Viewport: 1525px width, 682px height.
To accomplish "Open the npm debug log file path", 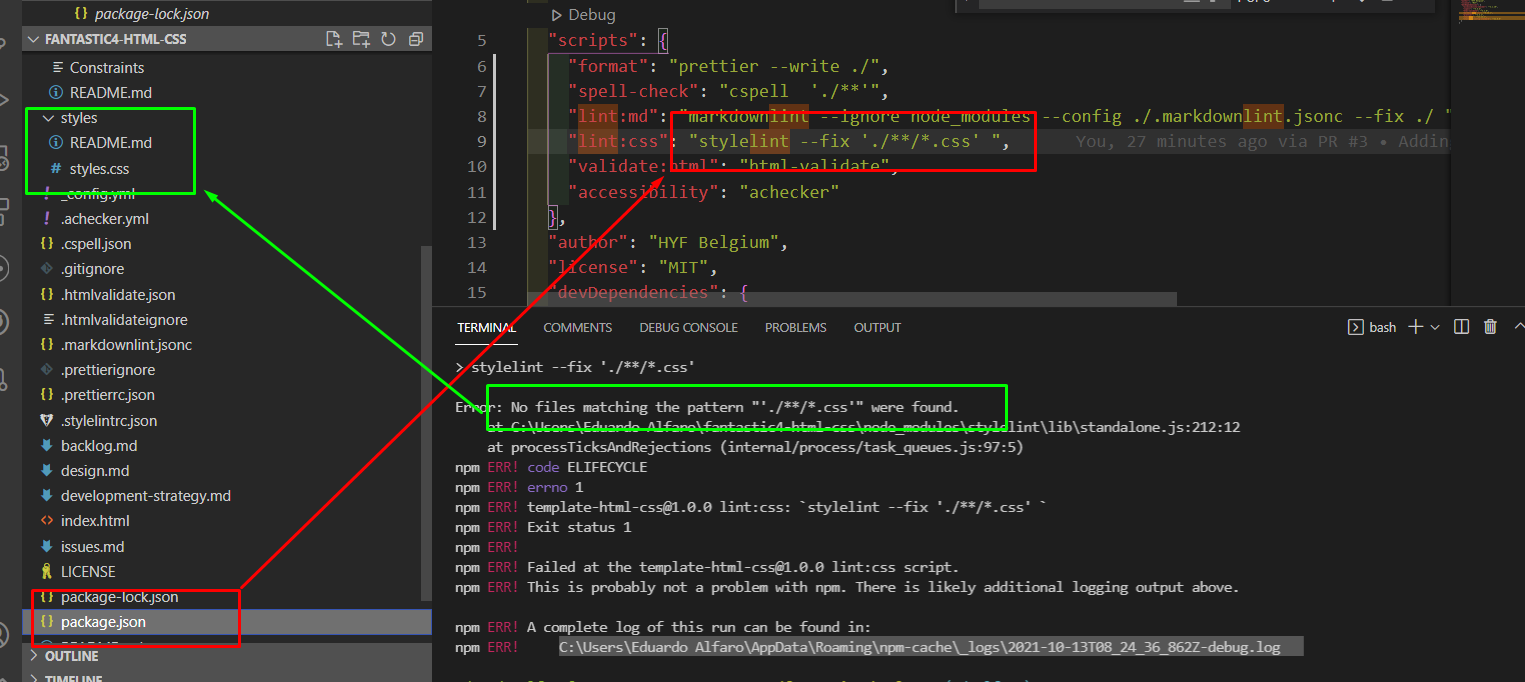I will [918, 646].
